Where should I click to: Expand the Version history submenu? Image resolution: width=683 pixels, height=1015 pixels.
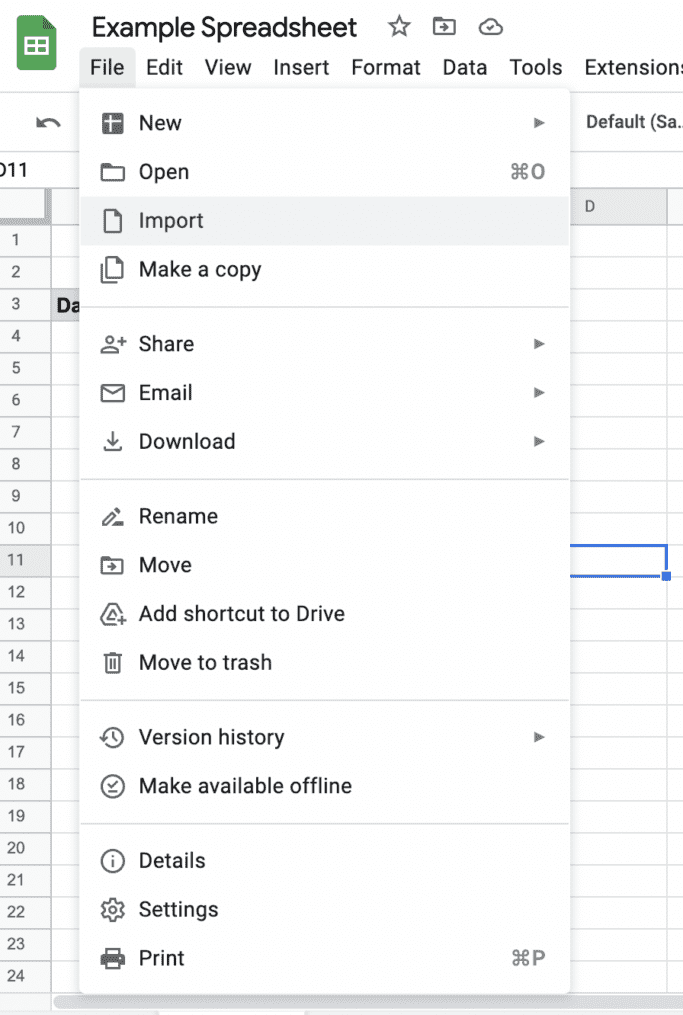coord(539,737)
